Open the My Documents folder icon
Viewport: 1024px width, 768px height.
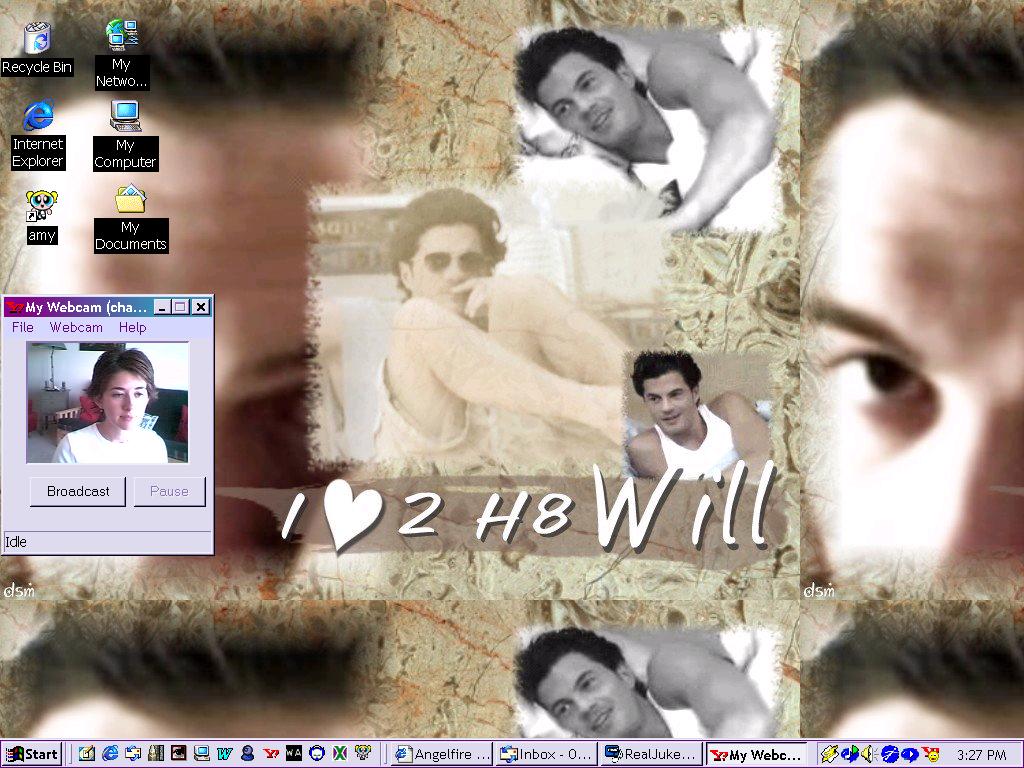(130, 200)
